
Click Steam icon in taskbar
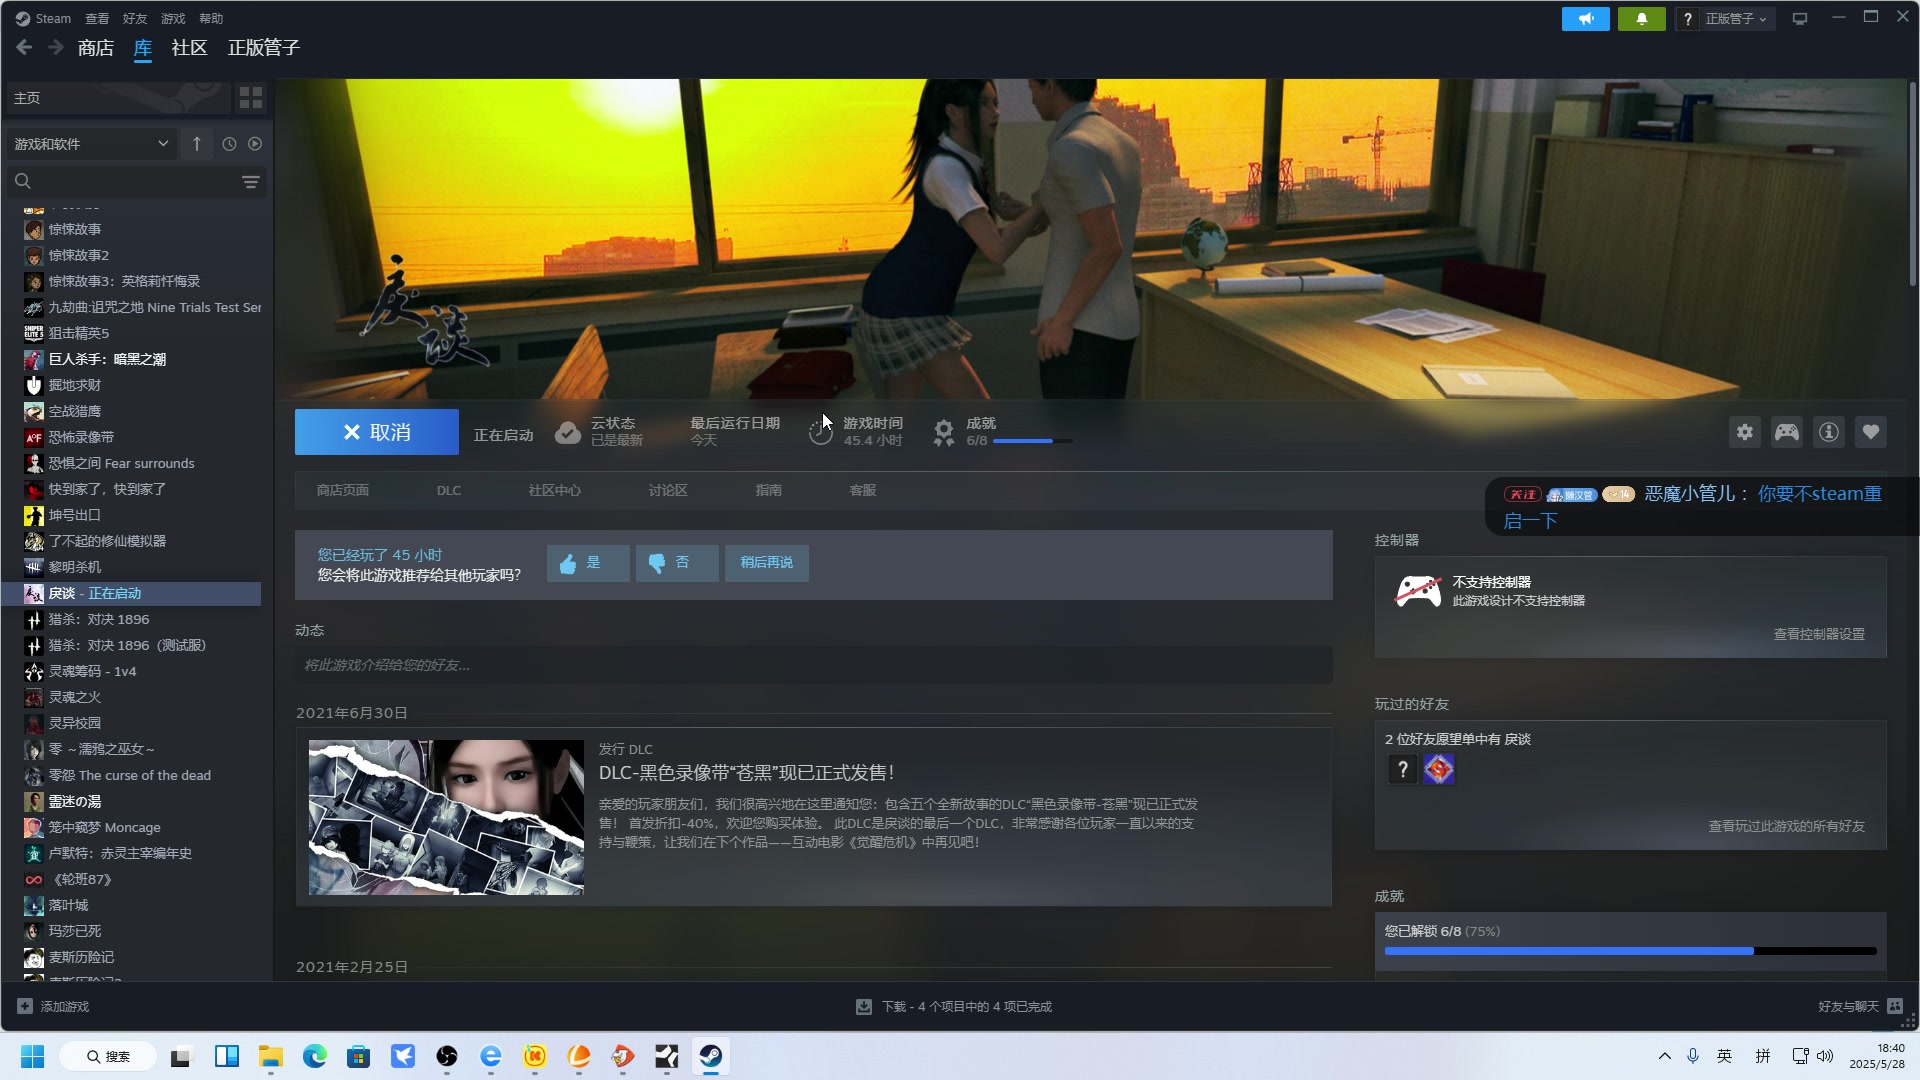[711, 1056]
